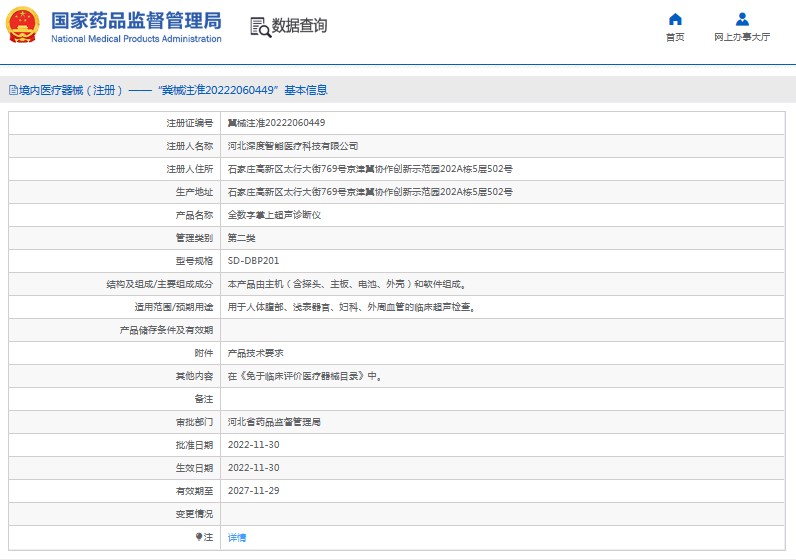Select the 生产地址 address value
The width and height of the screenshot is (796, 560).
(x=370, y=192)
